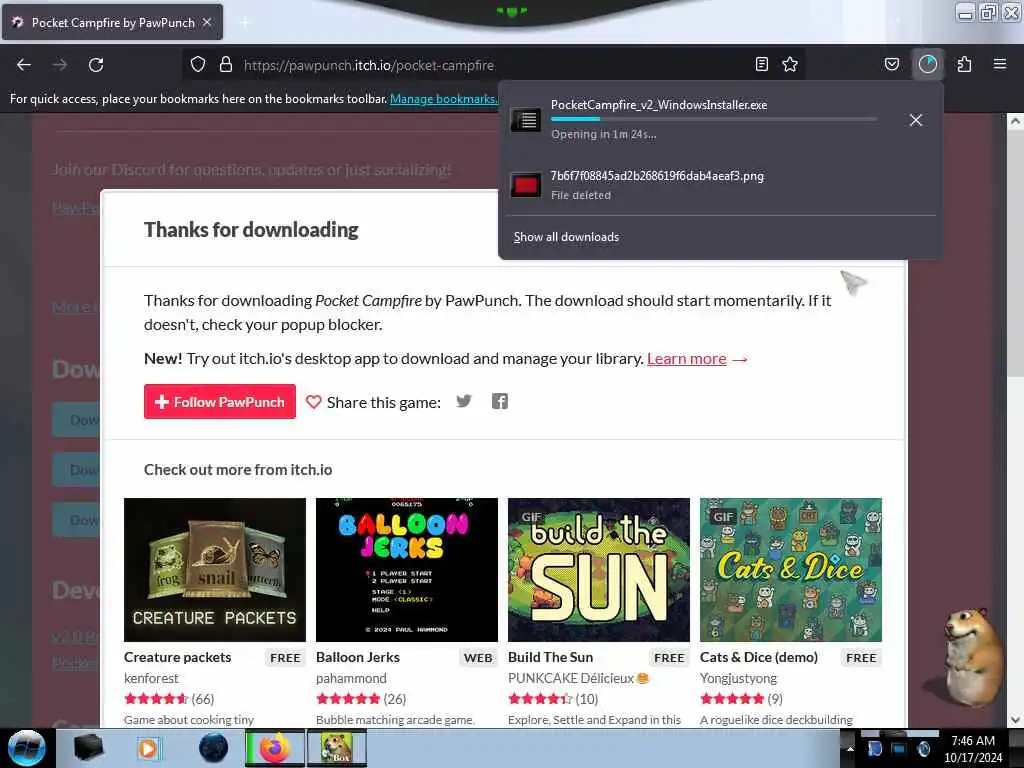
Task: Click the page scrollbar down arrow
Action: (x=1016, y=720)
